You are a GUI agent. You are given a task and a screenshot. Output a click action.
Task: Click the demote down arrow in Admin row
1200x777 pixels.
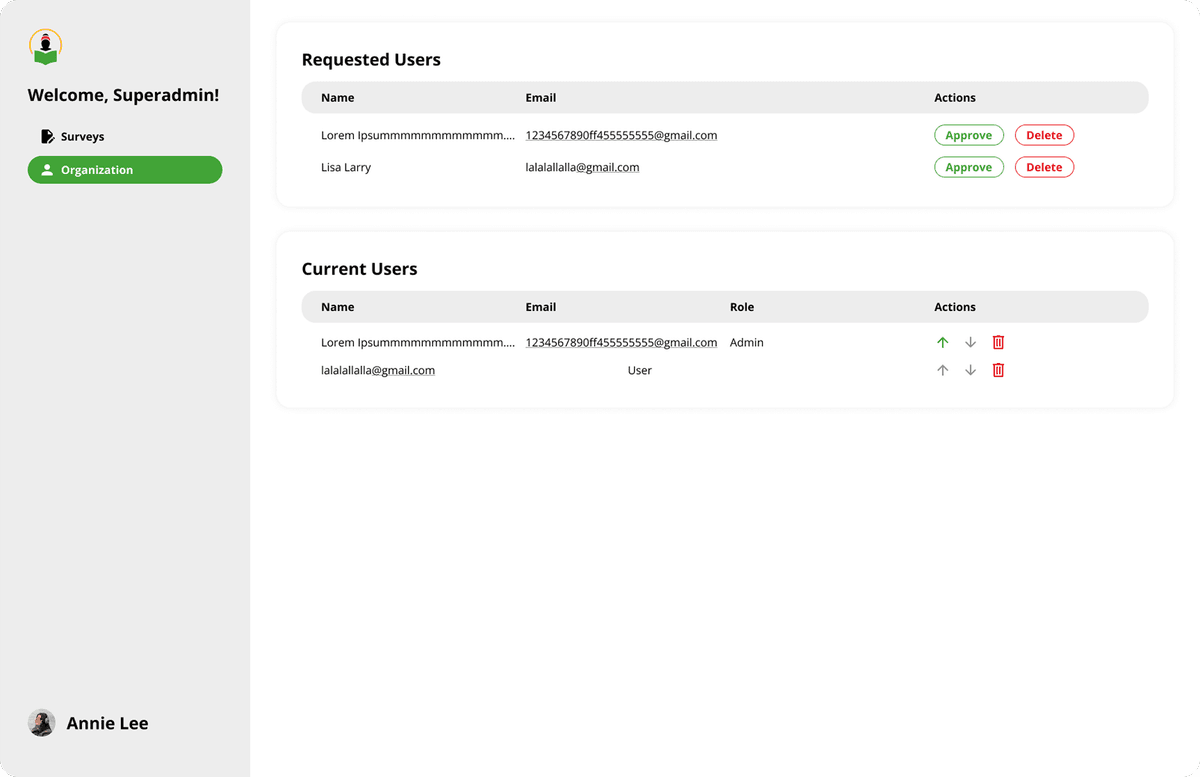pos(970,342)
